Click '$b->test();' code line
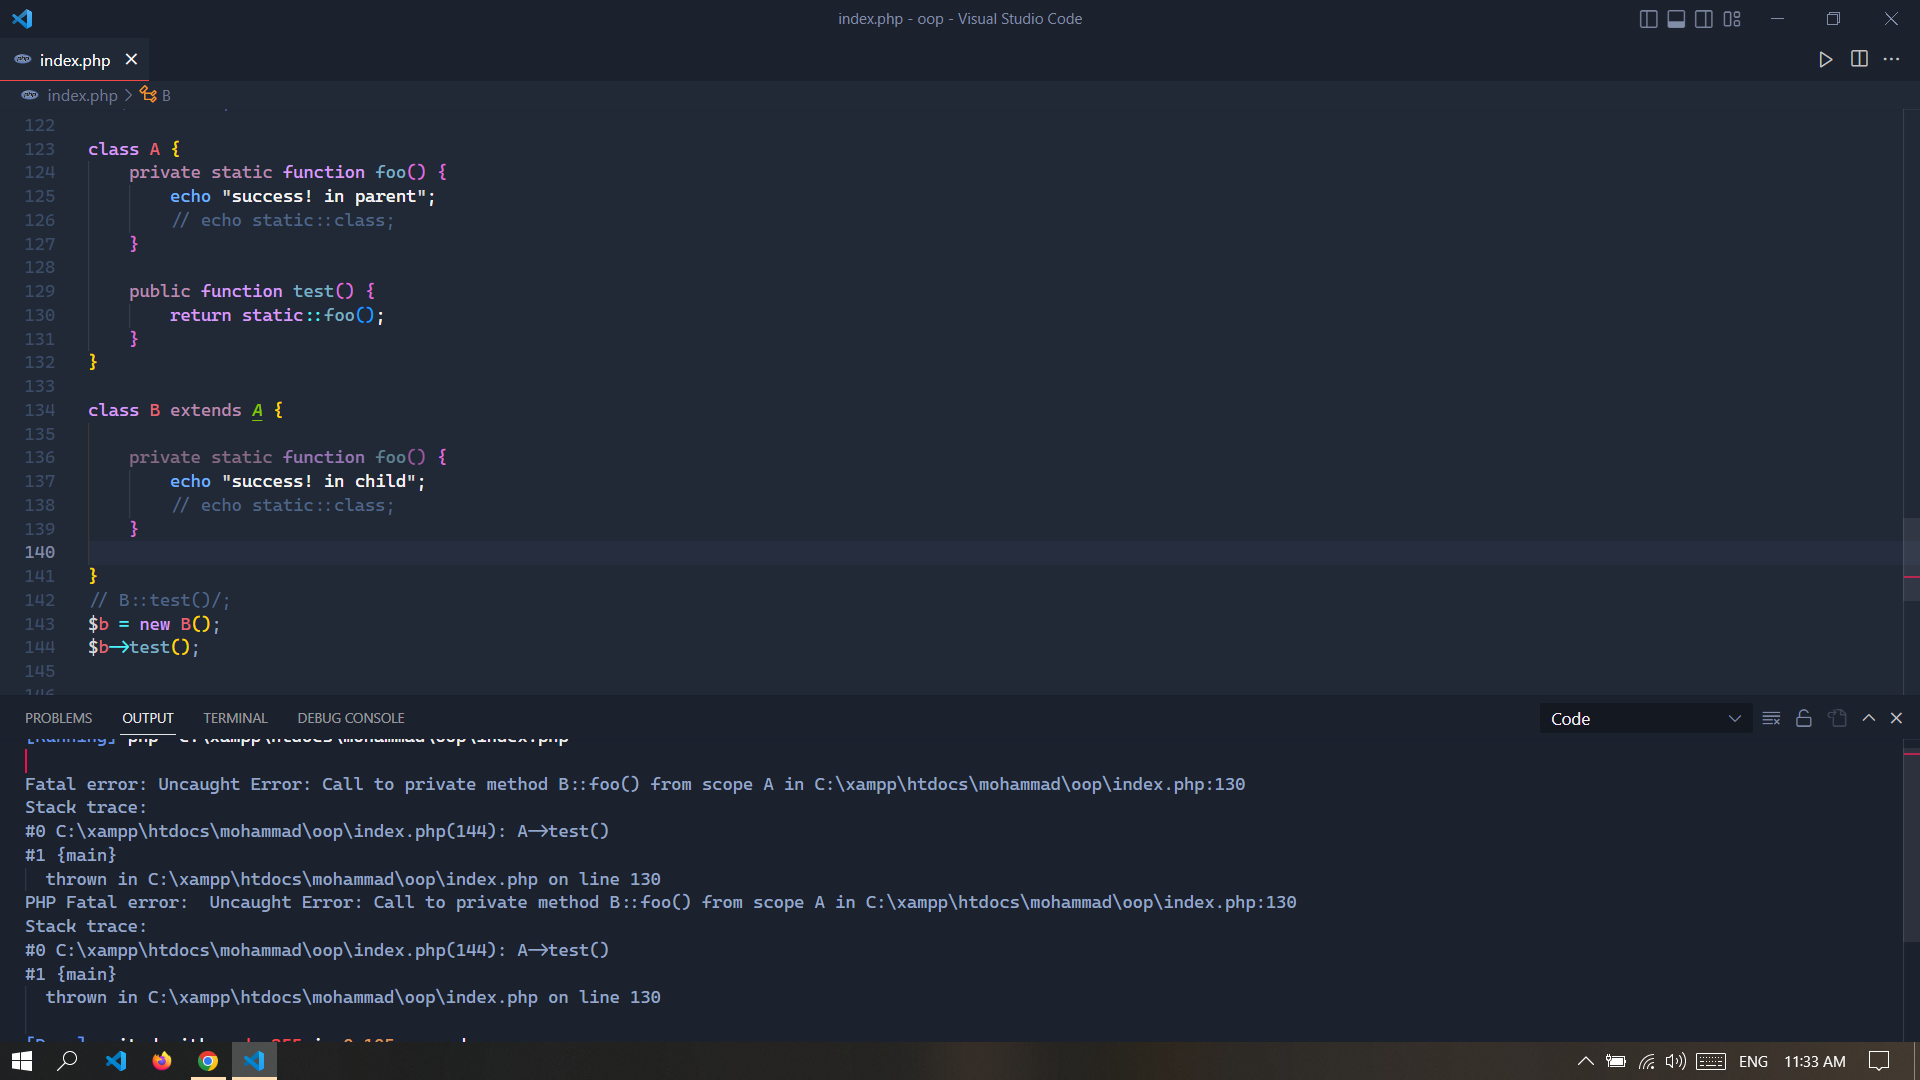The height and width of the screenshot is (1080, 1920). 144,647
